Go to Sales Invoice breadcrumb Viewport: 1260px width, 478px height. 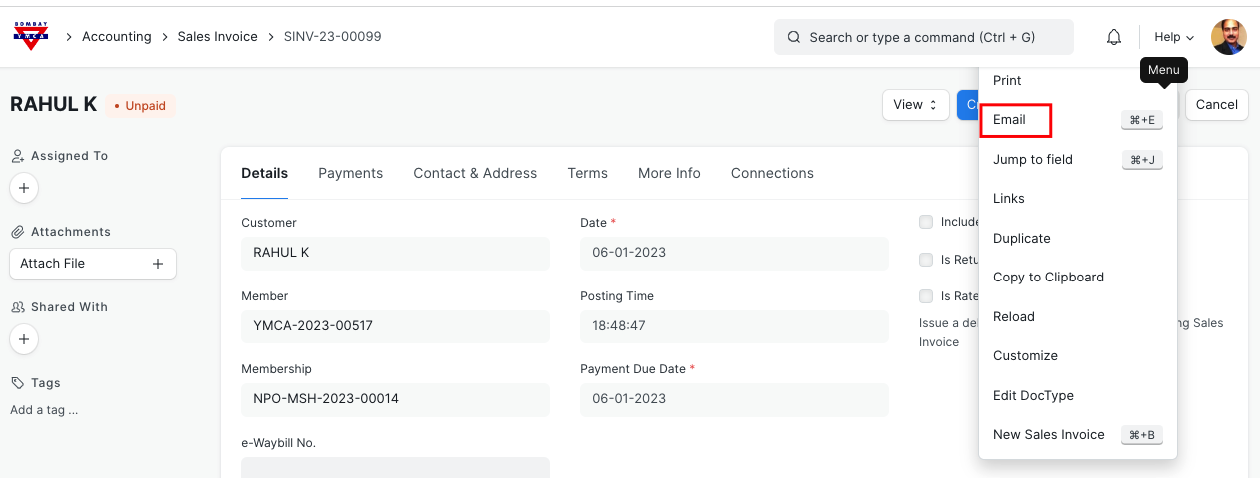217,37
